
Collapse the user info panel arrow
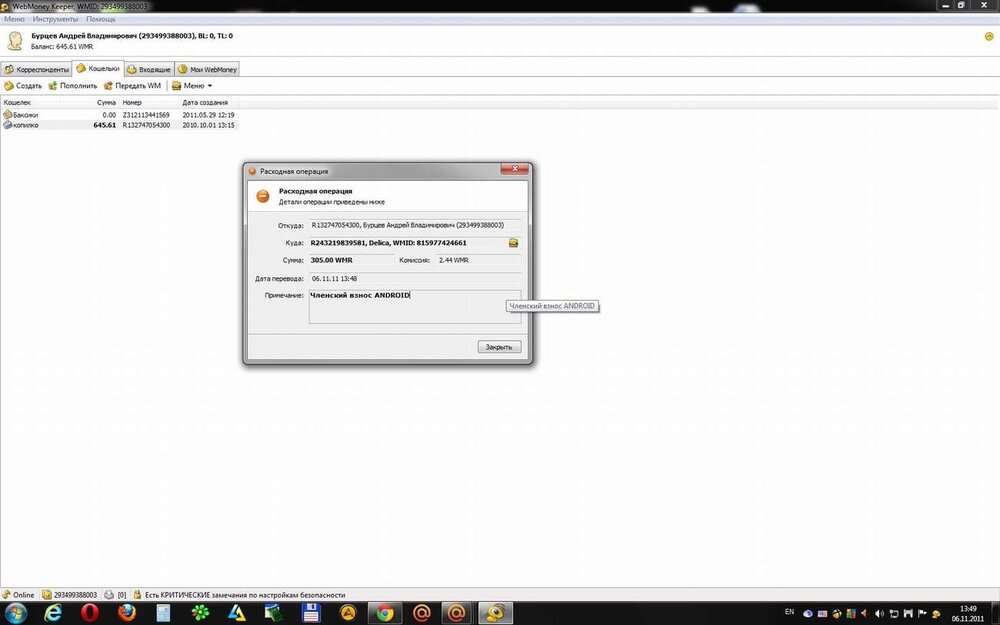[988, 37]
